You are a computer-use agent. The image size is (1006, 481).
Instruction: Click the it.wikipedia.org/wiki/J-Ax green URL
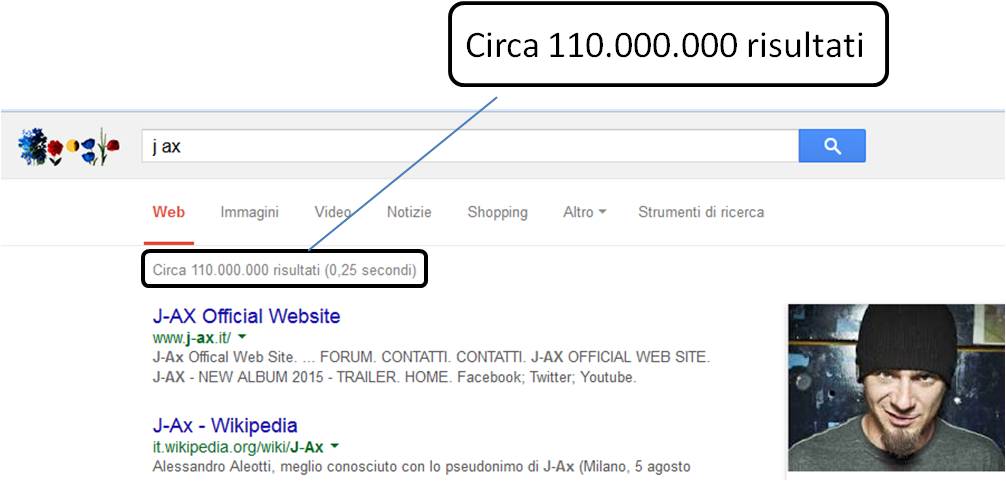pyautogui.click(x=238, y=446)
